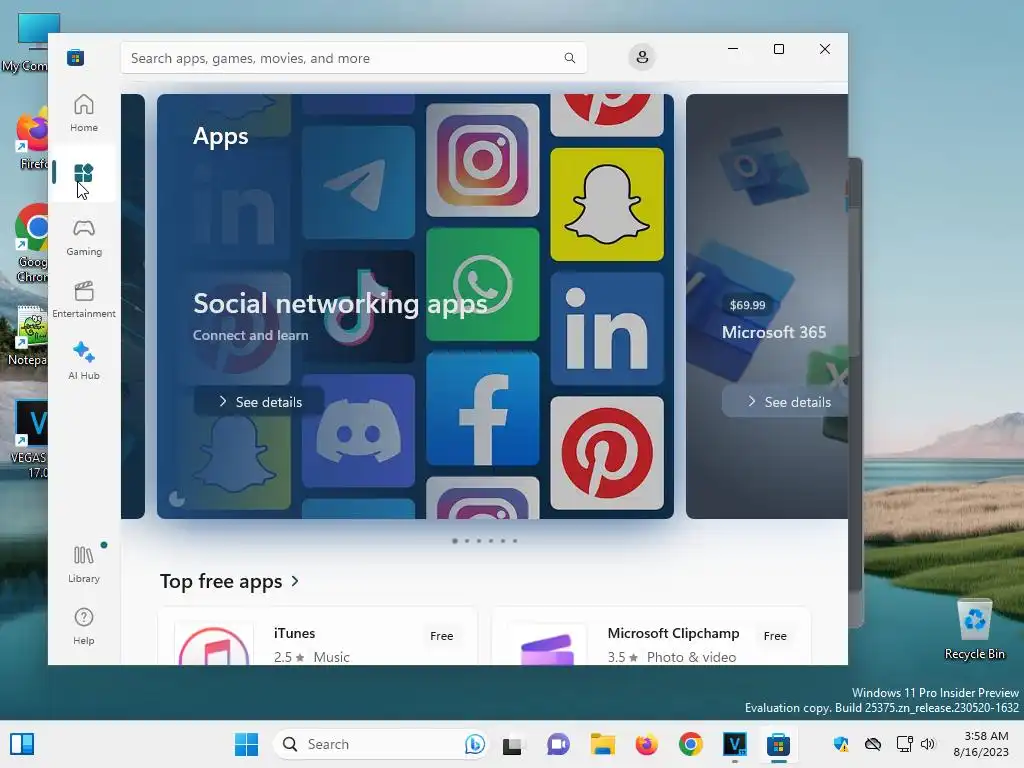Select the Google Chrome desktop shortcut
Screen dimensions: 1024x768
31,243
